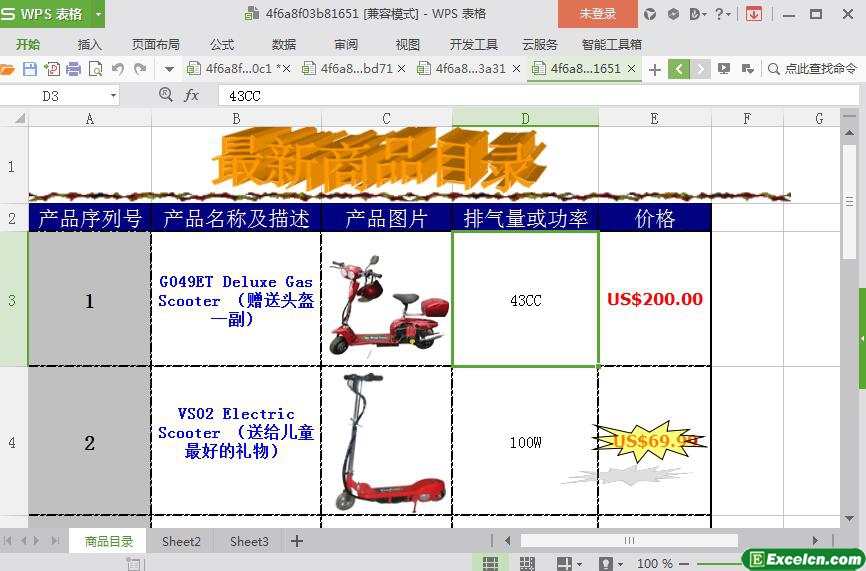866x571 pixels.
Task: Click the skin/theme icon next to 未登录
Action: [x=650, y=14]
